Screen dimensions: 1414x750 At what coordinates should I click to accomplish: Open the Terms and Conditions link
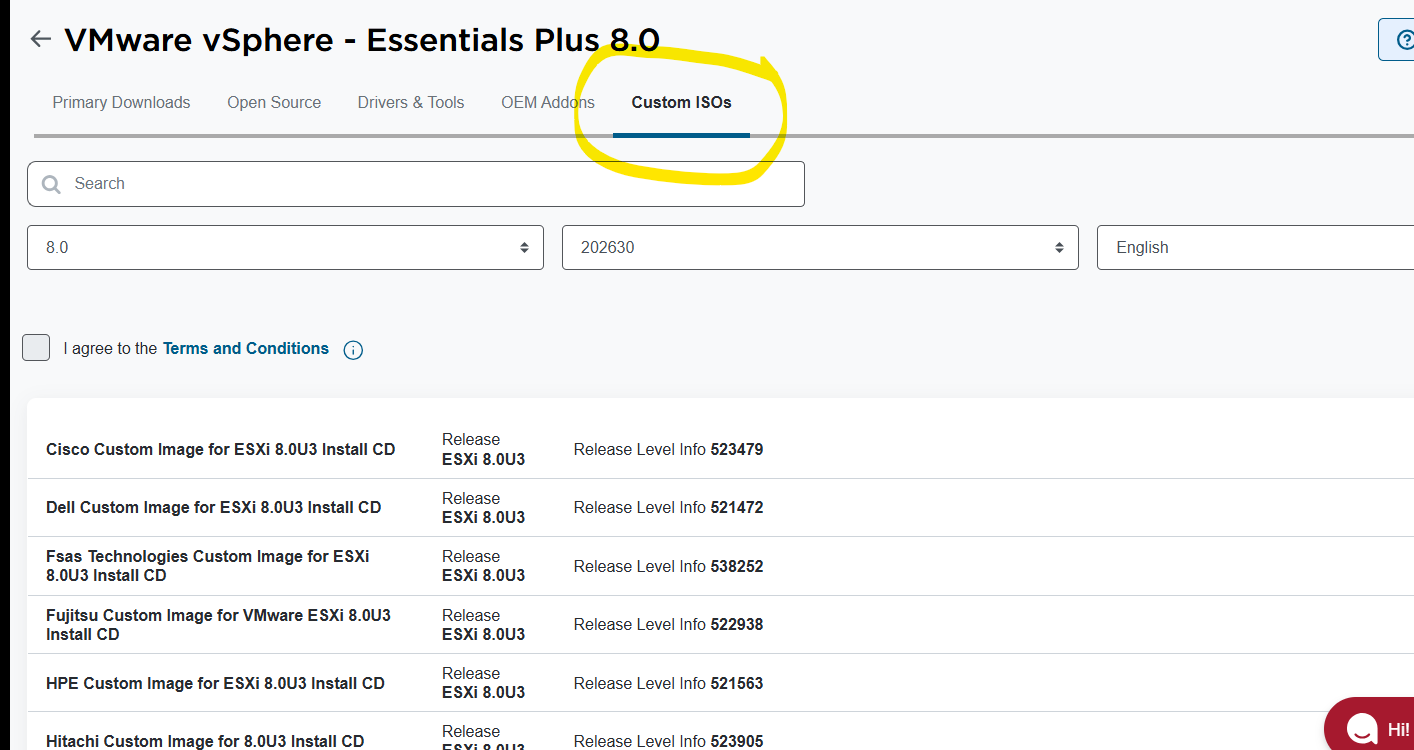246,348
